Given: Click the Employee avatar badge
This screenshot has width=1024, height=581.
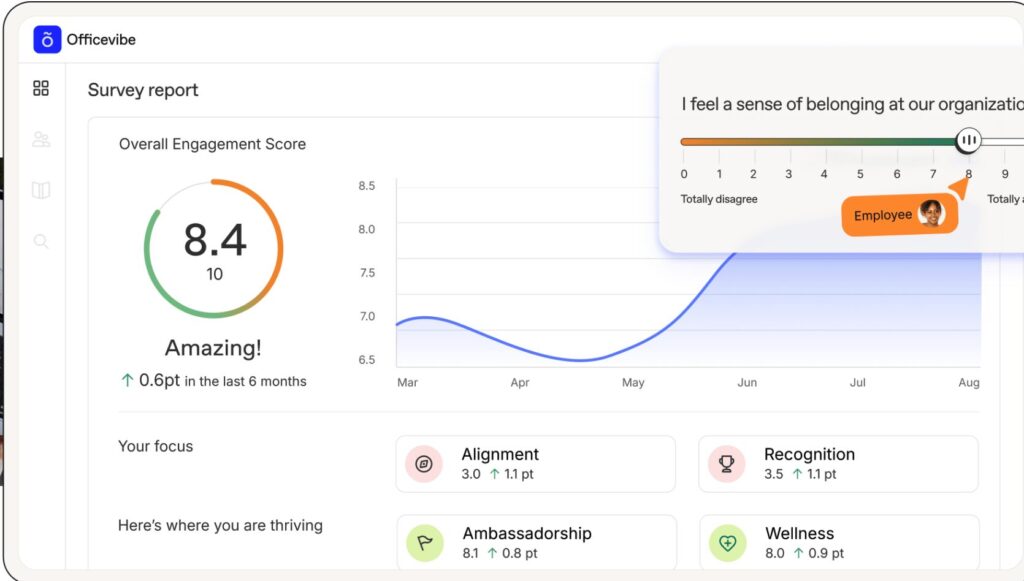Looking at the screenshot, I should [899, 214].
